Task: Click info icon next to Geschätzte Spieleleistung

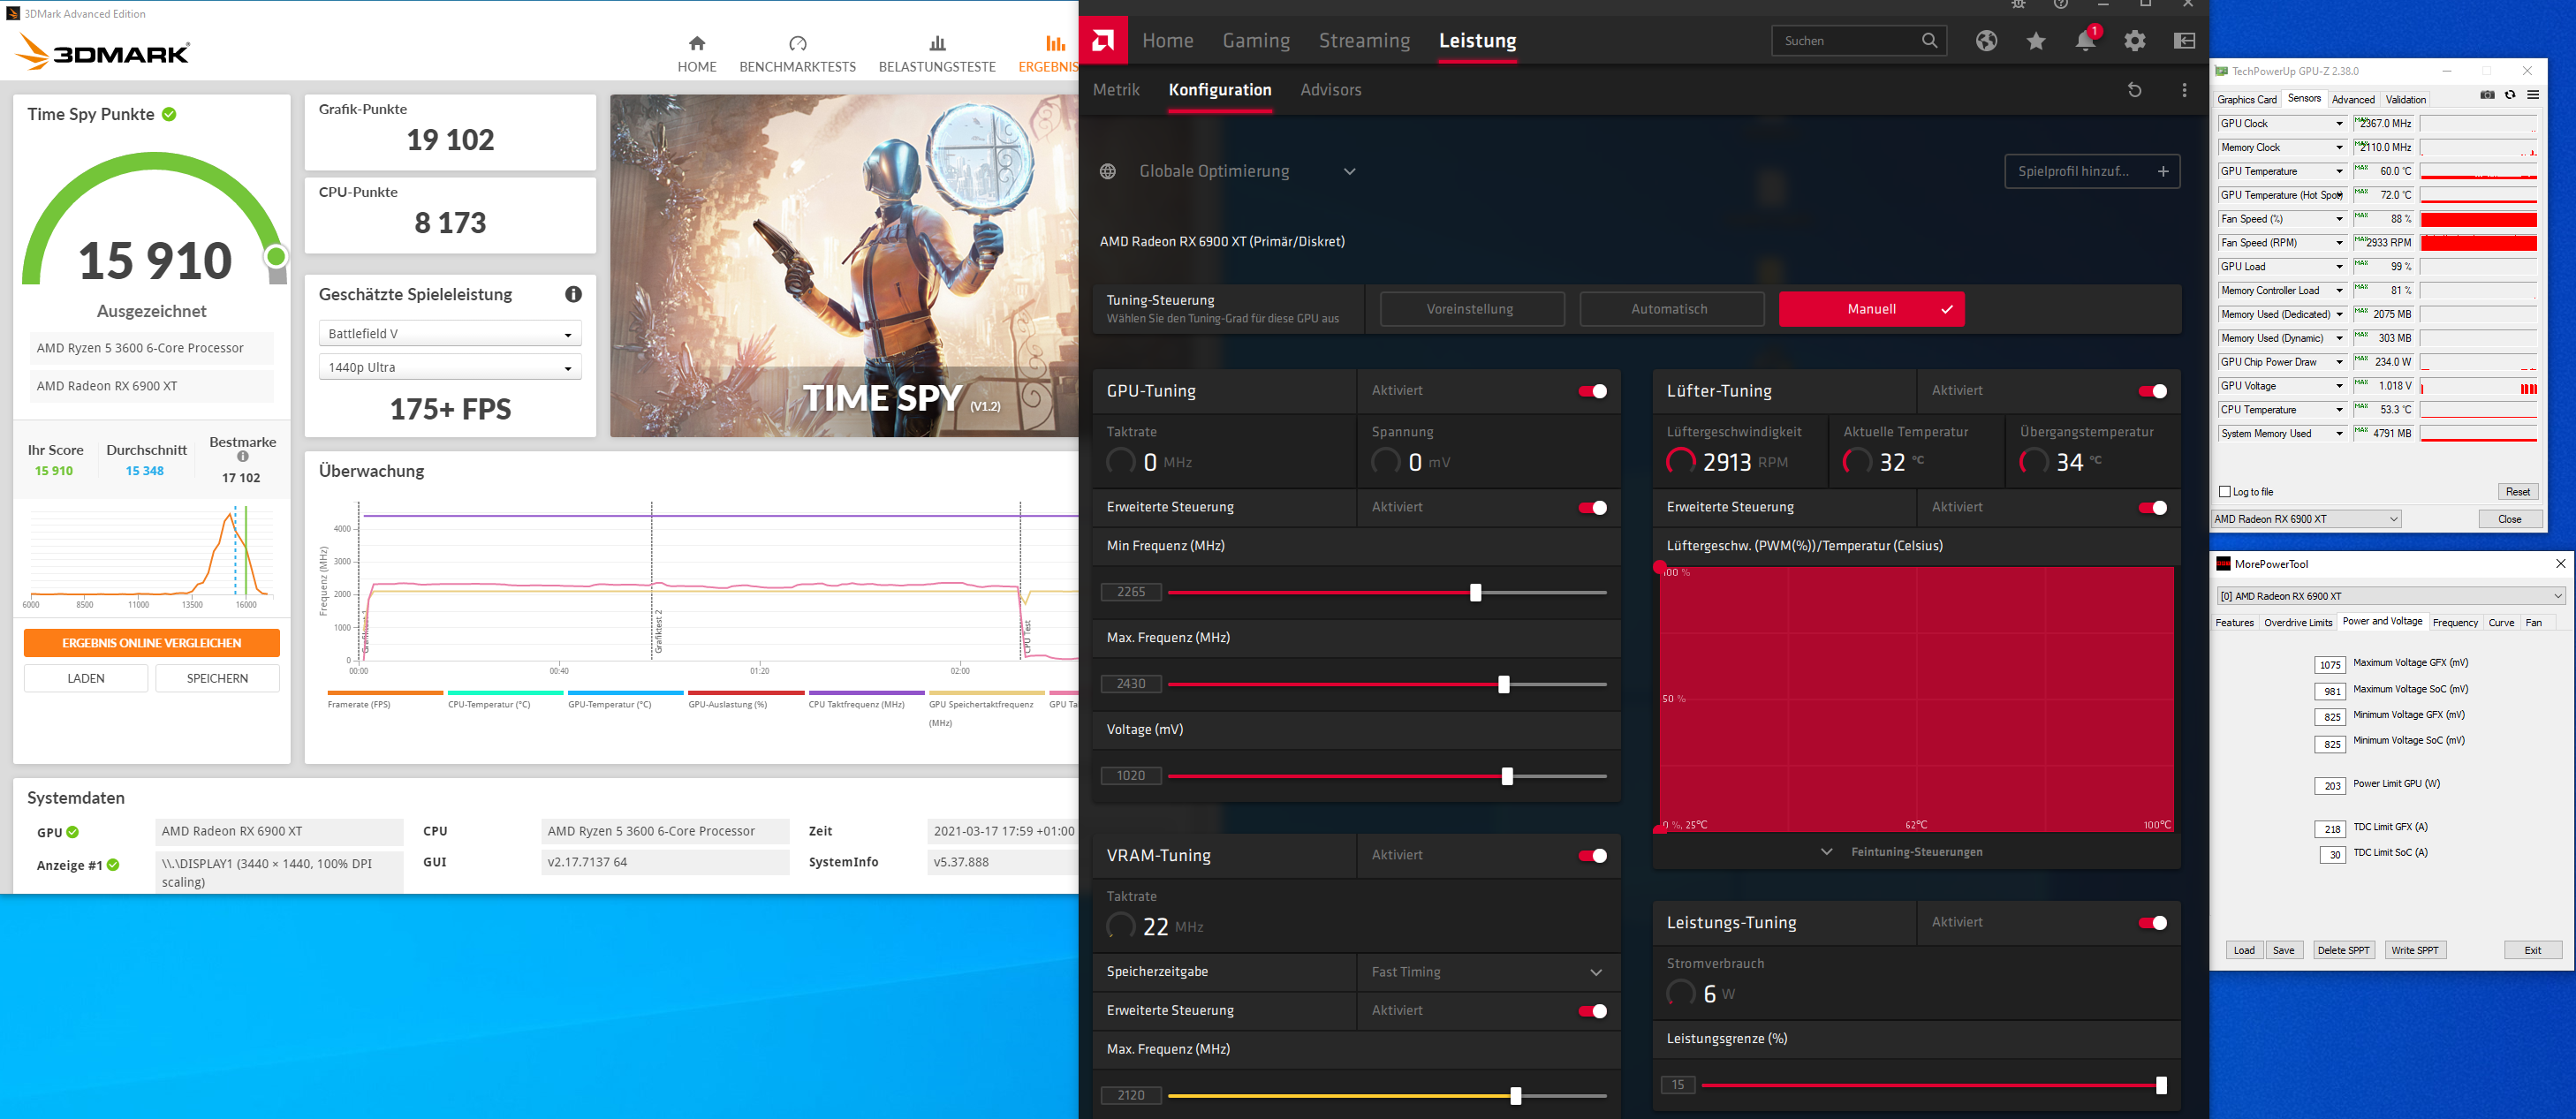Action: [573, 294]
